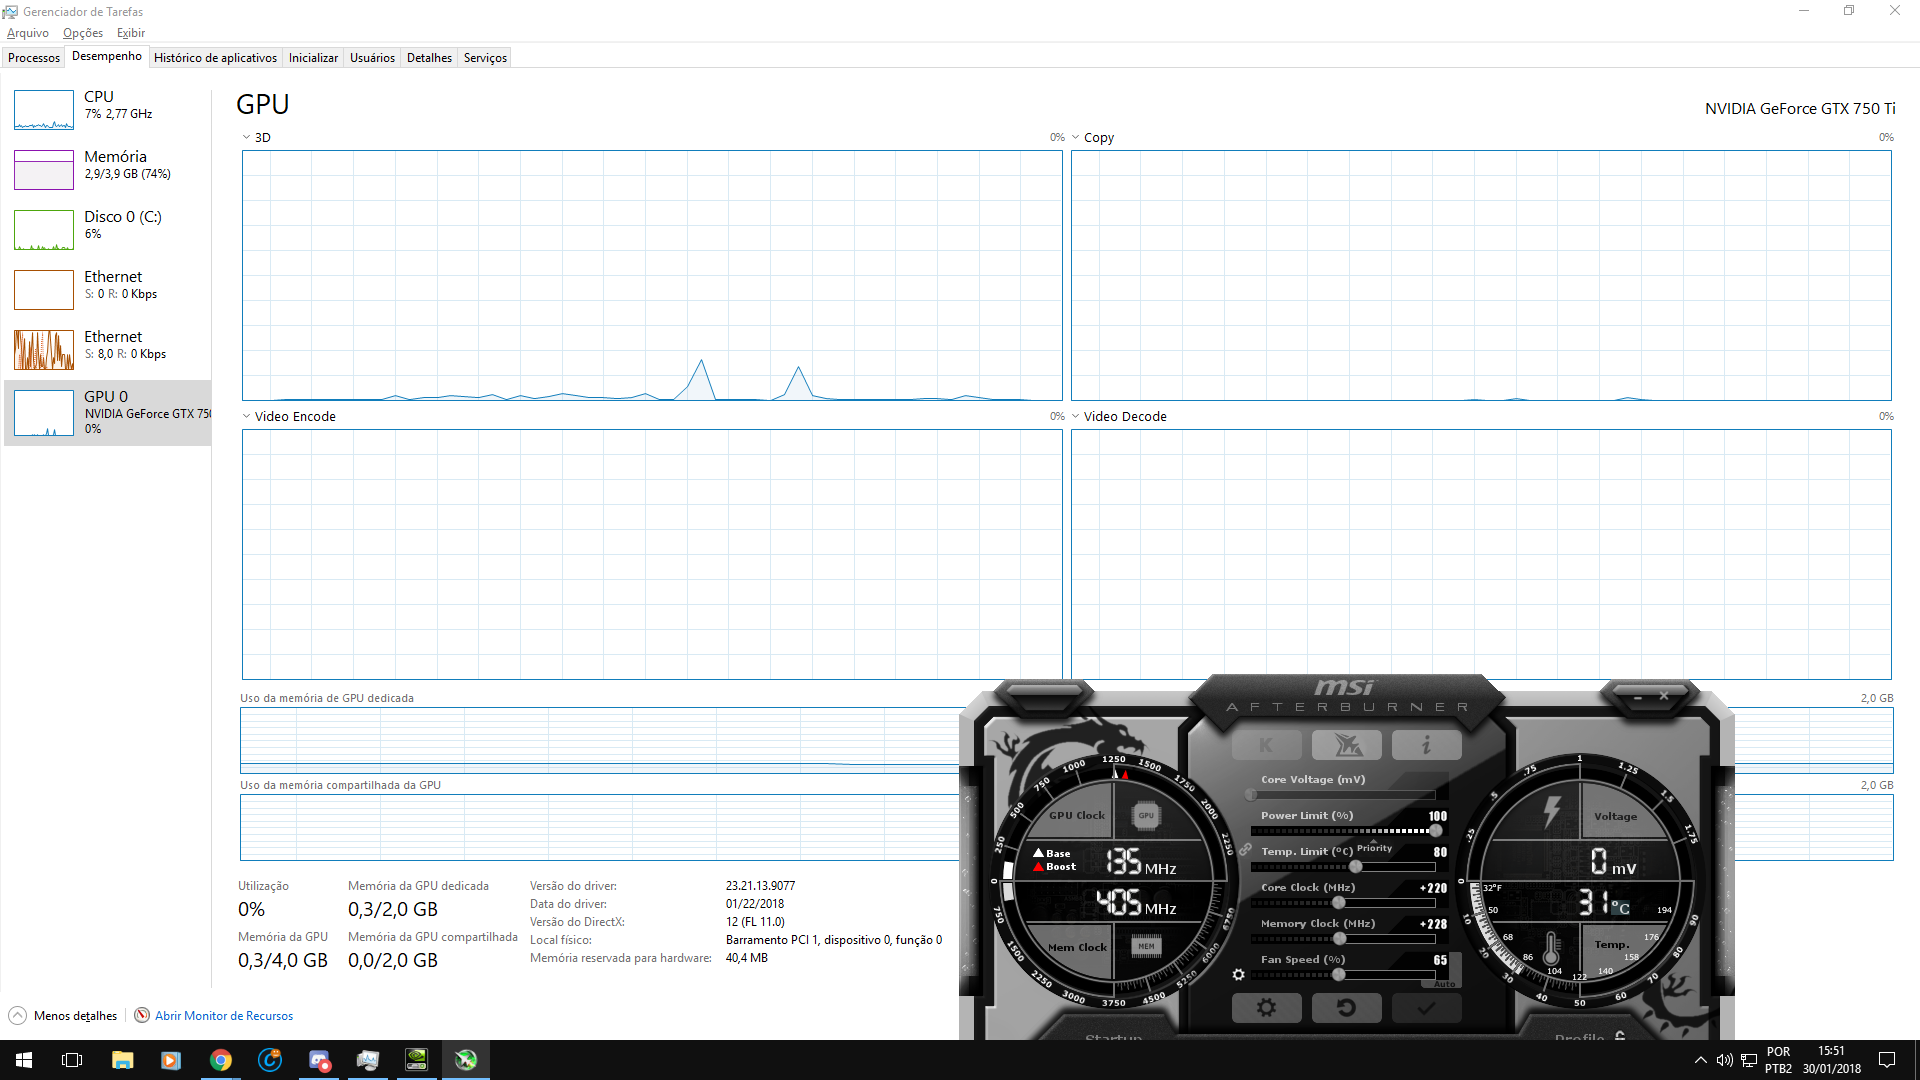This screenshot has width=1920, height=1080.
Task: Open the NVIDIA taskbar icon
Action: tap(417, 1060)
